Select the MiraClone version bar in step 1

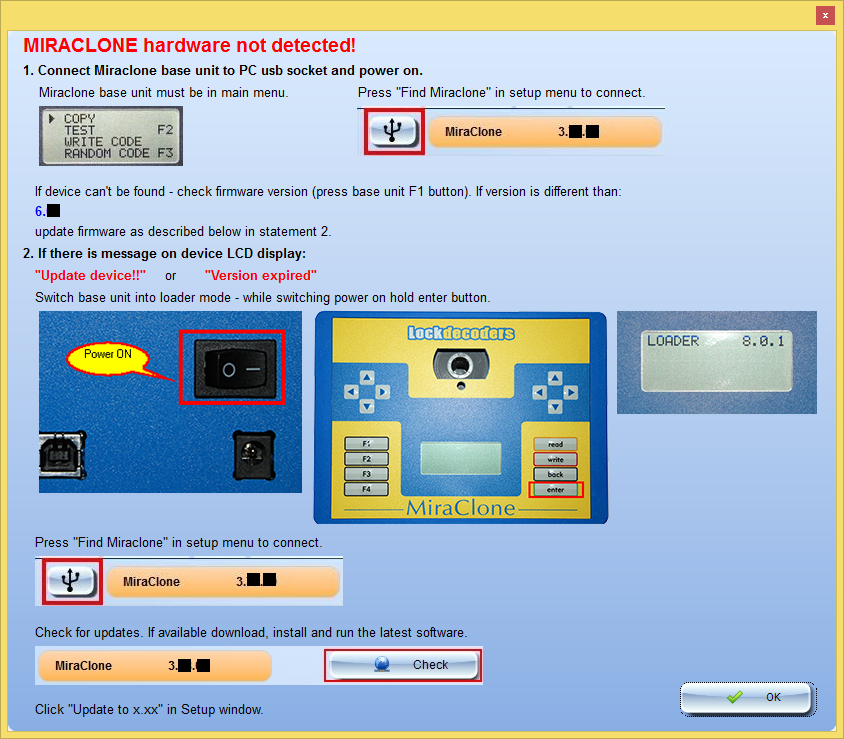click(x=545, y=132)
